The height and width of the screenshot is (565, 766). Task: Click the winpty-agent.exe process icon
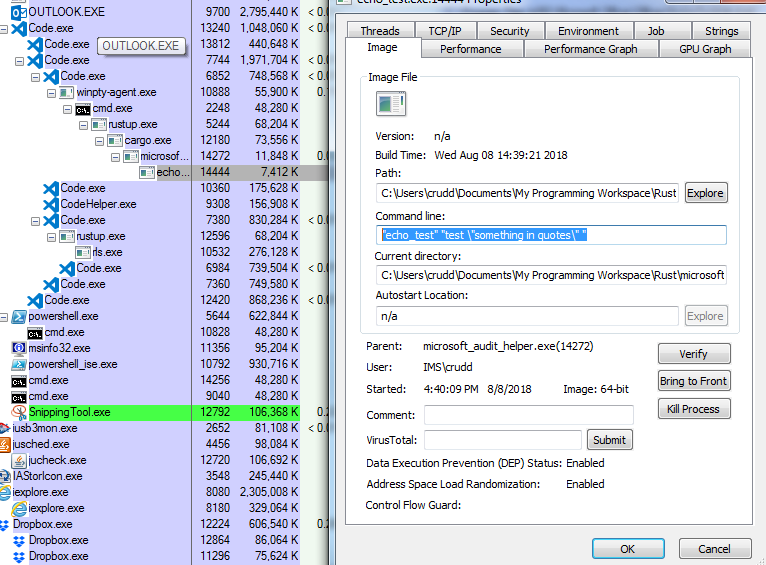[66, 92]
